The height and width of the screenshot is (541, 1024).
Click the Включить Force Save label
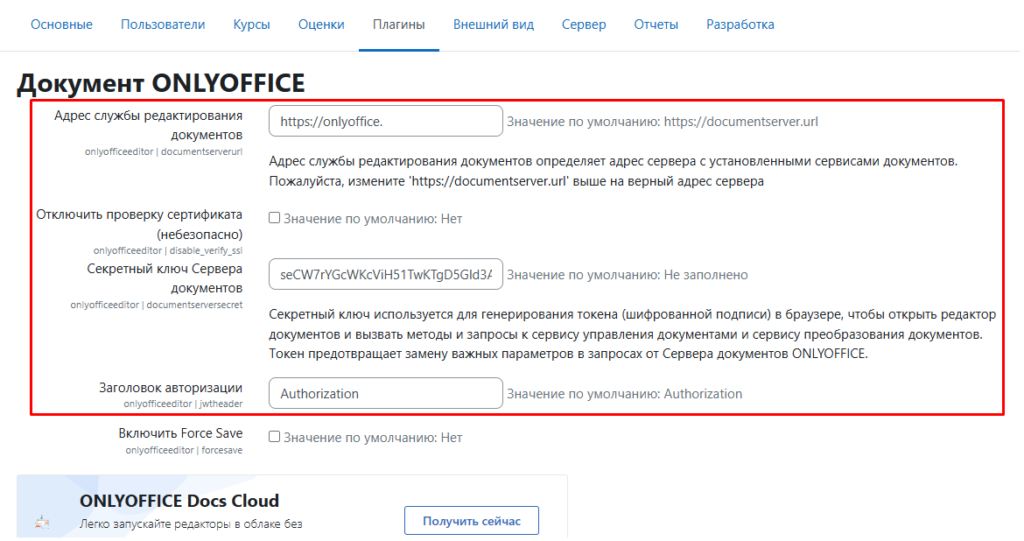point(180,433)
